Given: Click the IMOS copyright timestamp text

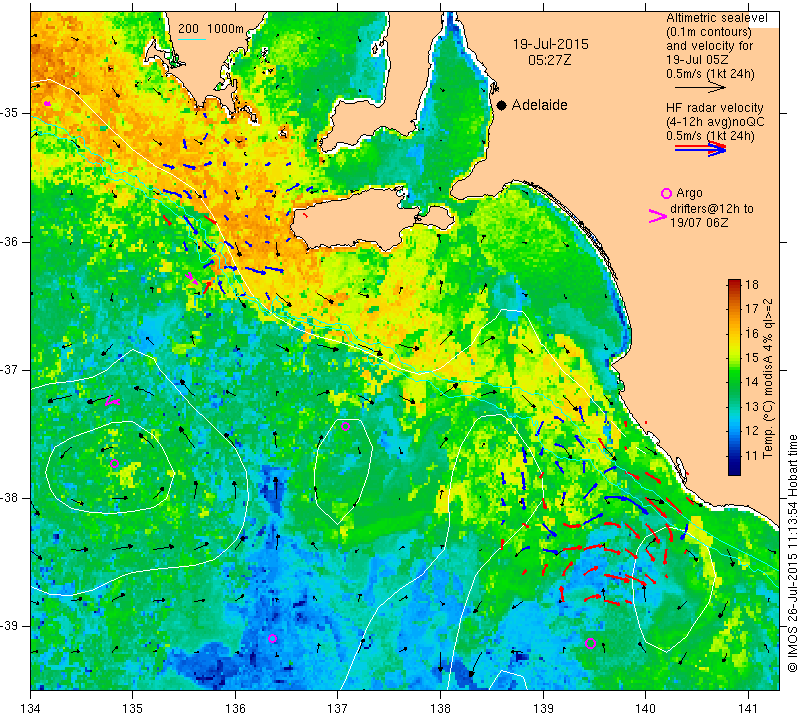Looking at the screenshot, I should tap(792, 553).
